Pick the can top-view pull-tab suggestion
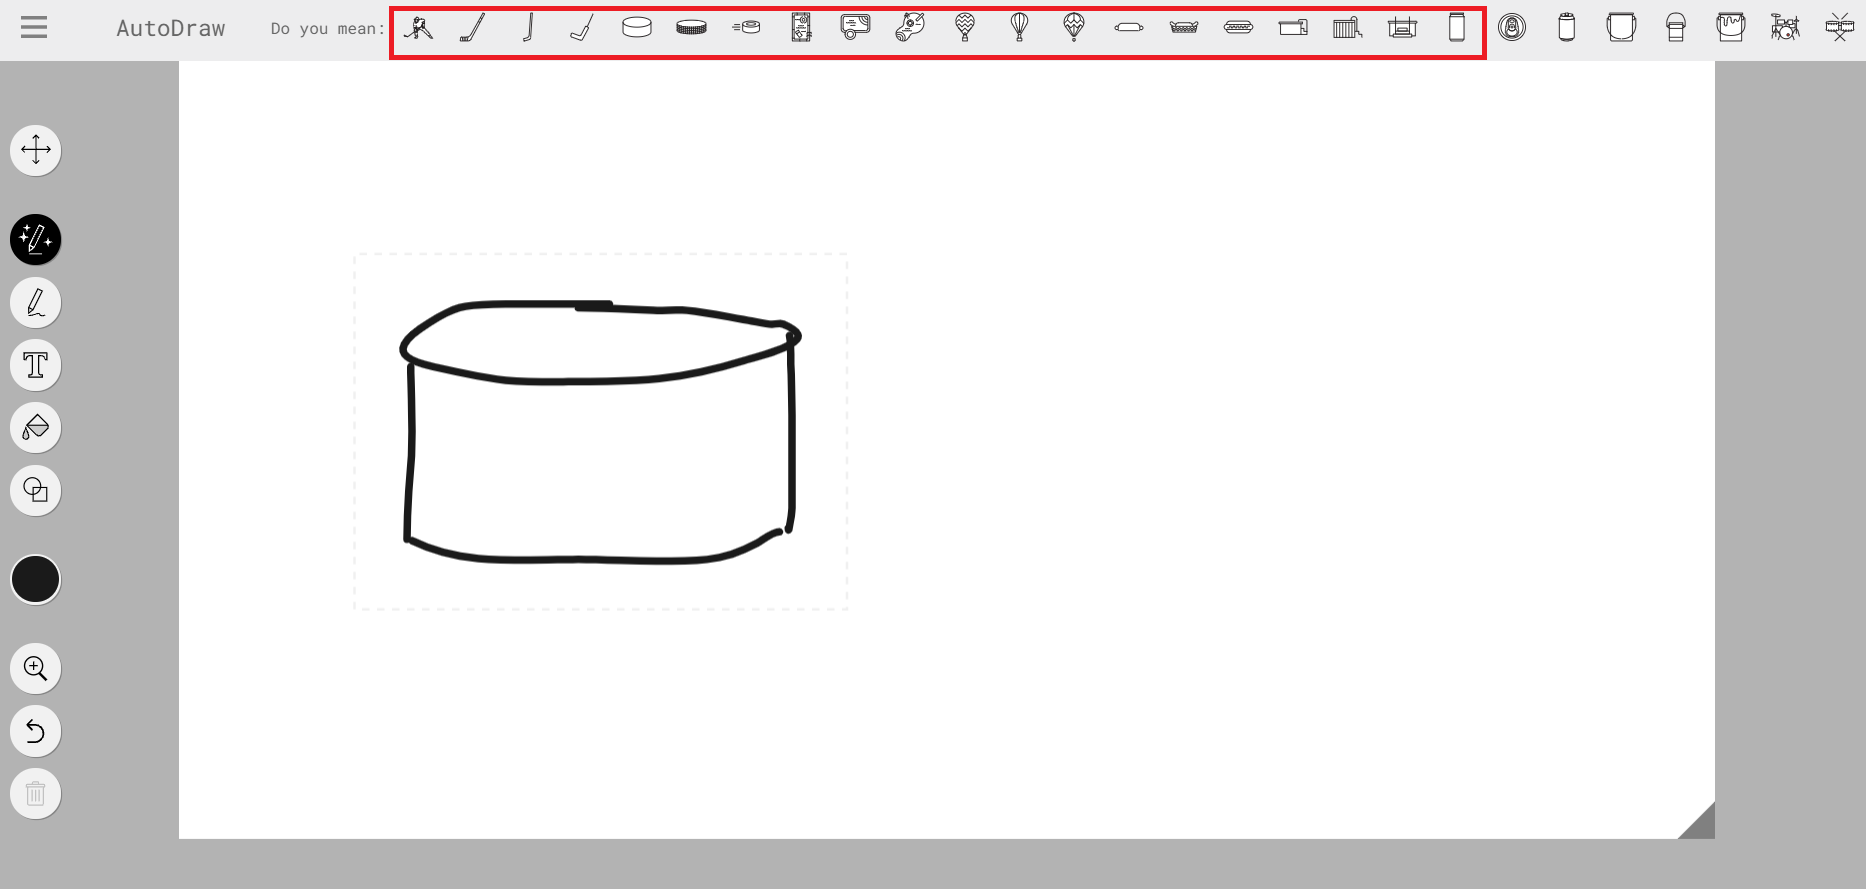Screen dimensions: 1866x889 [x=1512, y=27]
